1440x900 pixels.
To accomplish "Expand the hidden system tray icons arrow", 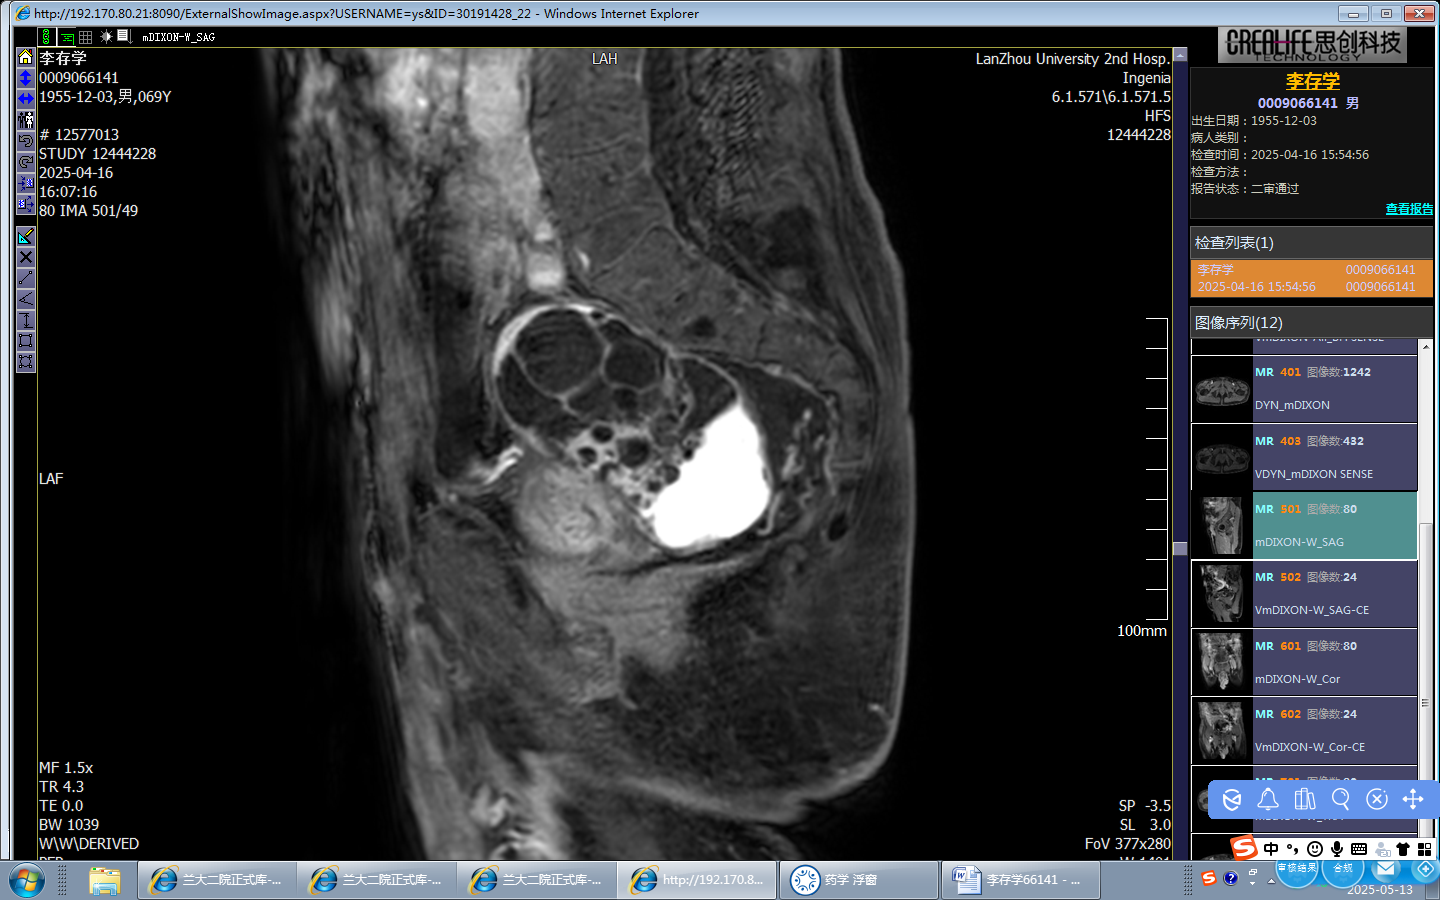I will click(x=1271, y=881).
